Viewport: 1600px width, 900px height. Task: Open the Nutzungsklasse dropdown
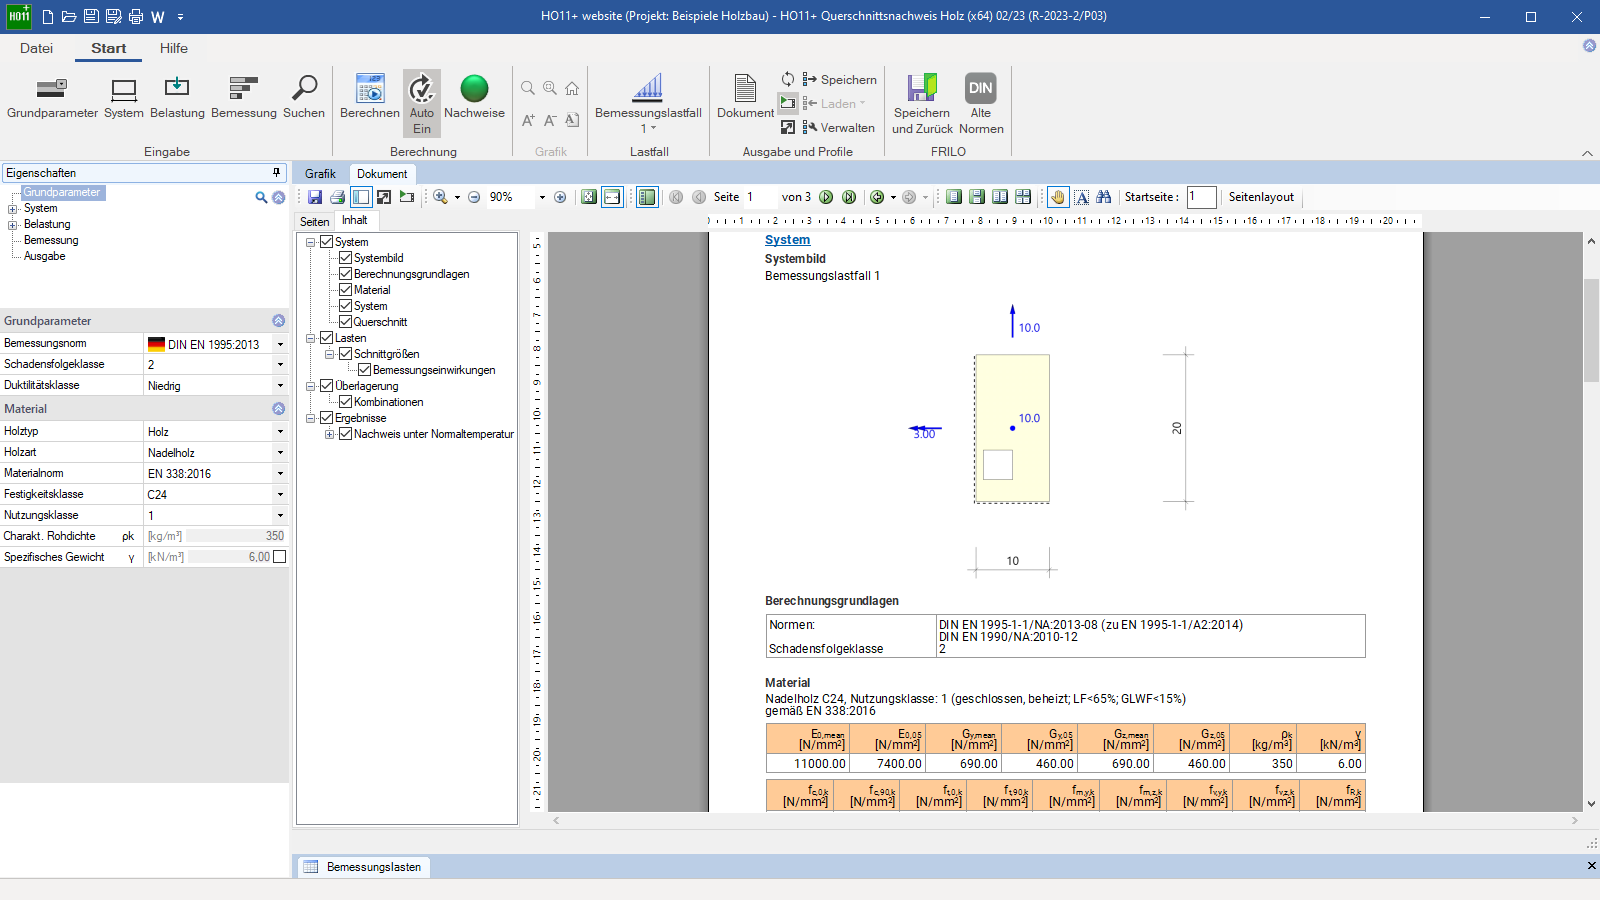pyautogui.click(x=280, y=516)
